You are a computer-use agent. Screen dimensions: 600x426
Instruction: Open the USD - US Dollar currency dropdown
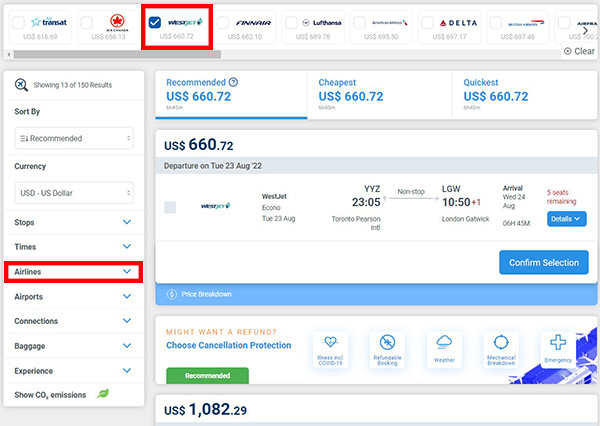coord(74,193)
